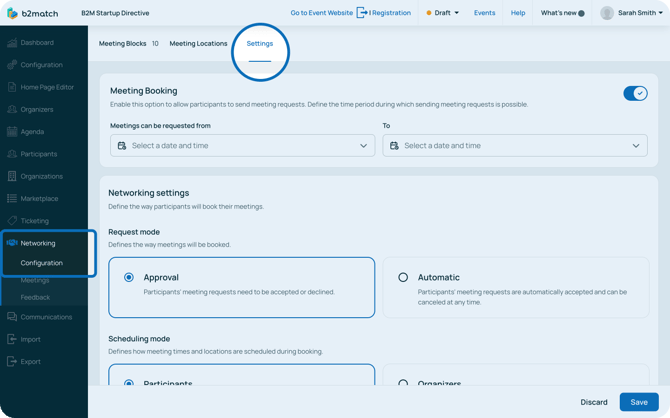The image size is (670, 418).
Task: Click Sarah Smith's avatar picture
Action: (x=607, y=13)
